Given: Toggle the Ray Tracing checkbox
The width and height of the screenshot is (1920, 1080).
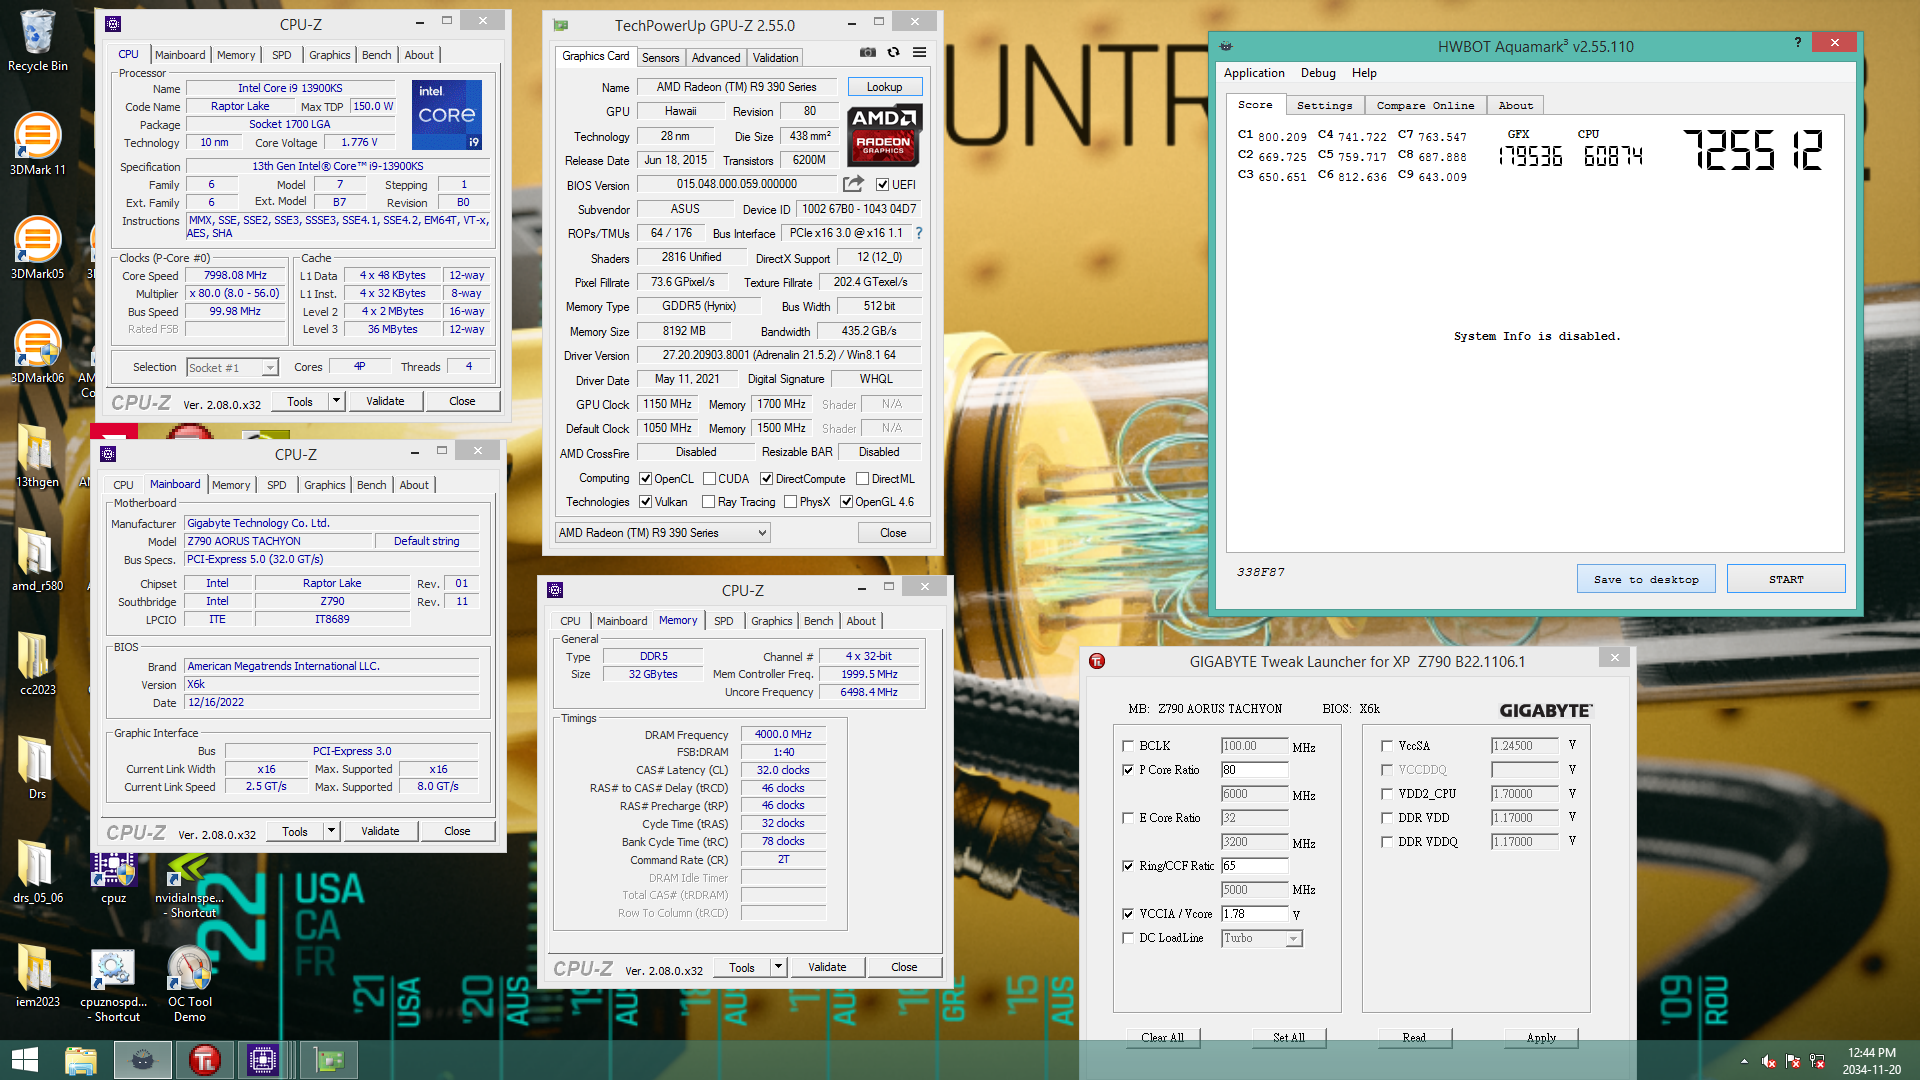Looking at the screenshot, I should click(x=708, y=502).
